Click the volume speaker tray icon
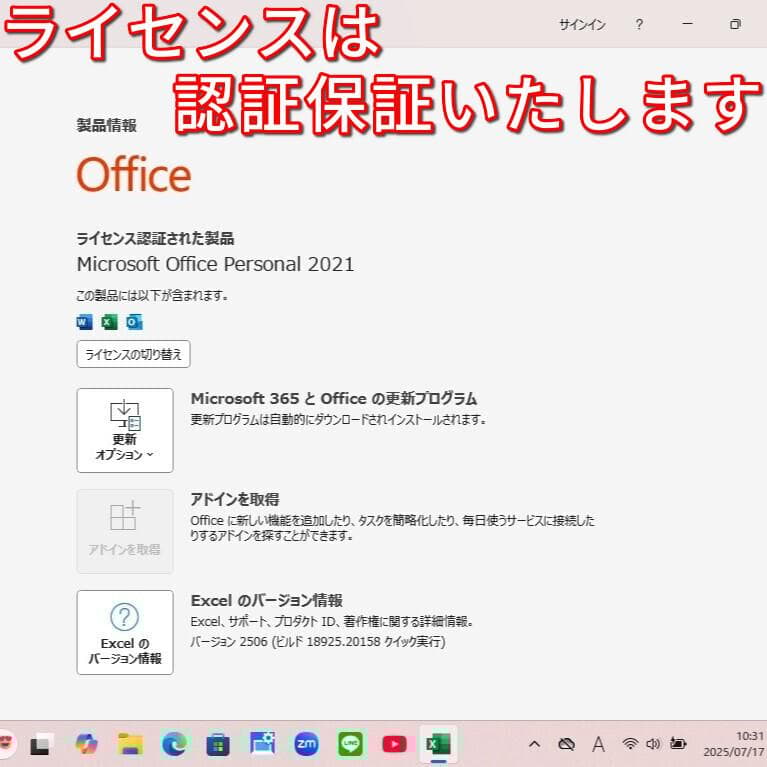767x767 pixels. point(653,744)
